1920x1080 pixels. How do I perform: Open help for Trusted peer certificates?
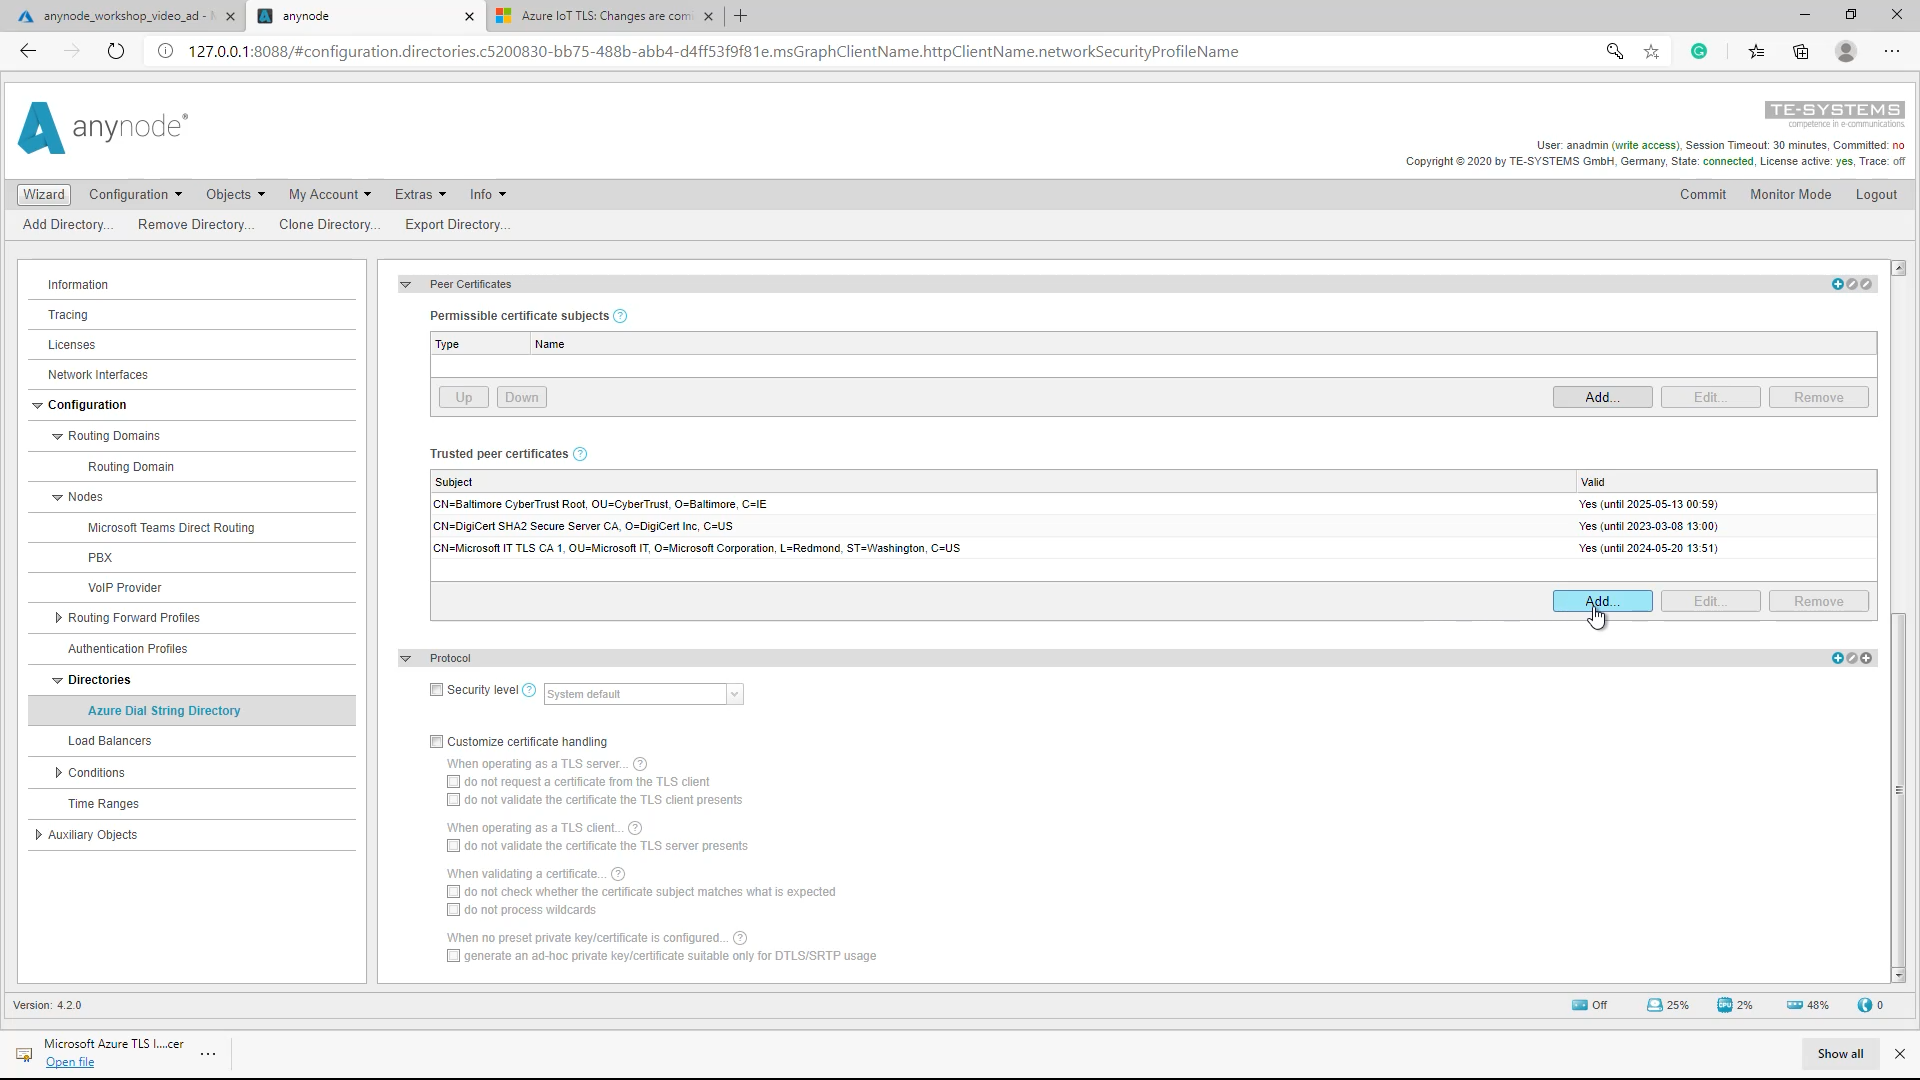580,455
